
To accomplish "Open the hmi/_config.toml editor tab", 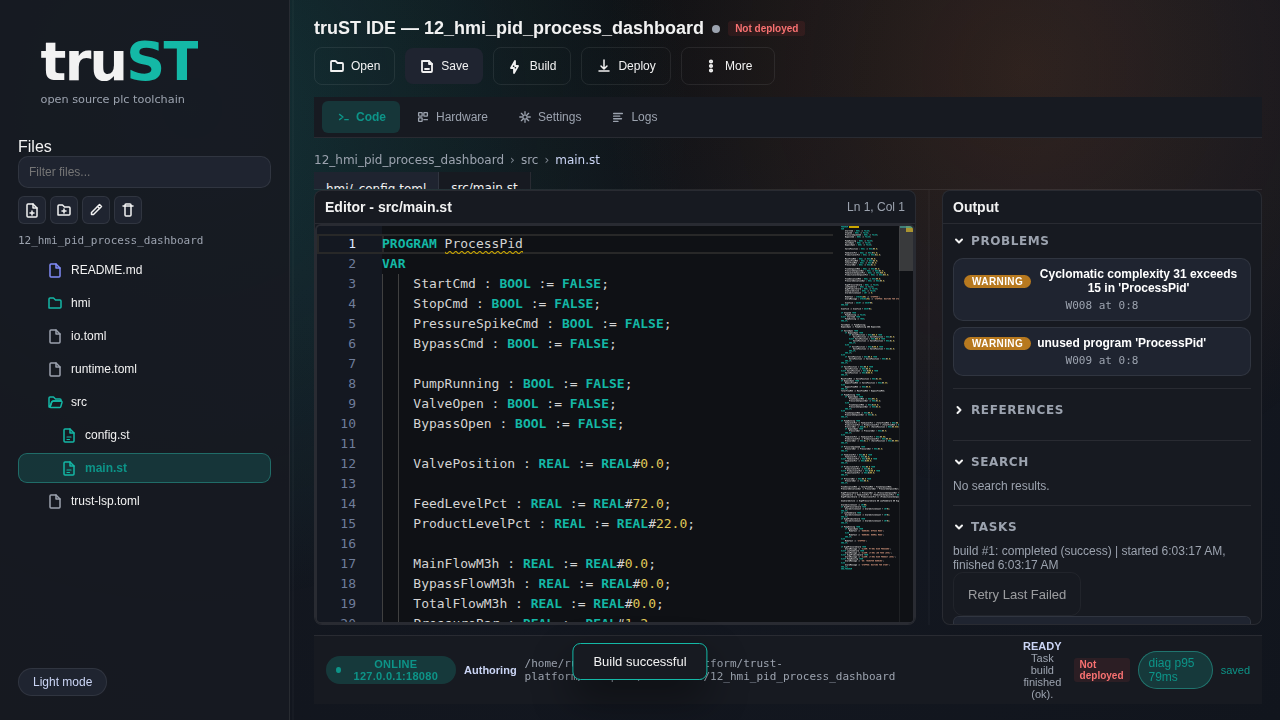I will 375,188.
